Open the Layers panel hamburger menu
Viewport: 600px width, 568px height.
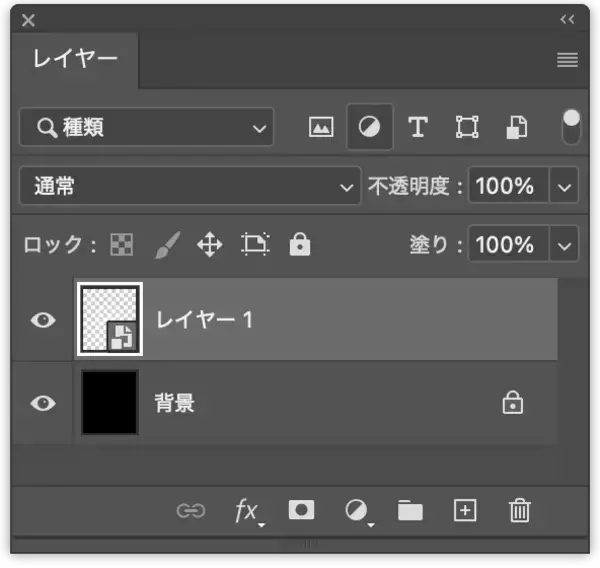[x=567, y=60]
